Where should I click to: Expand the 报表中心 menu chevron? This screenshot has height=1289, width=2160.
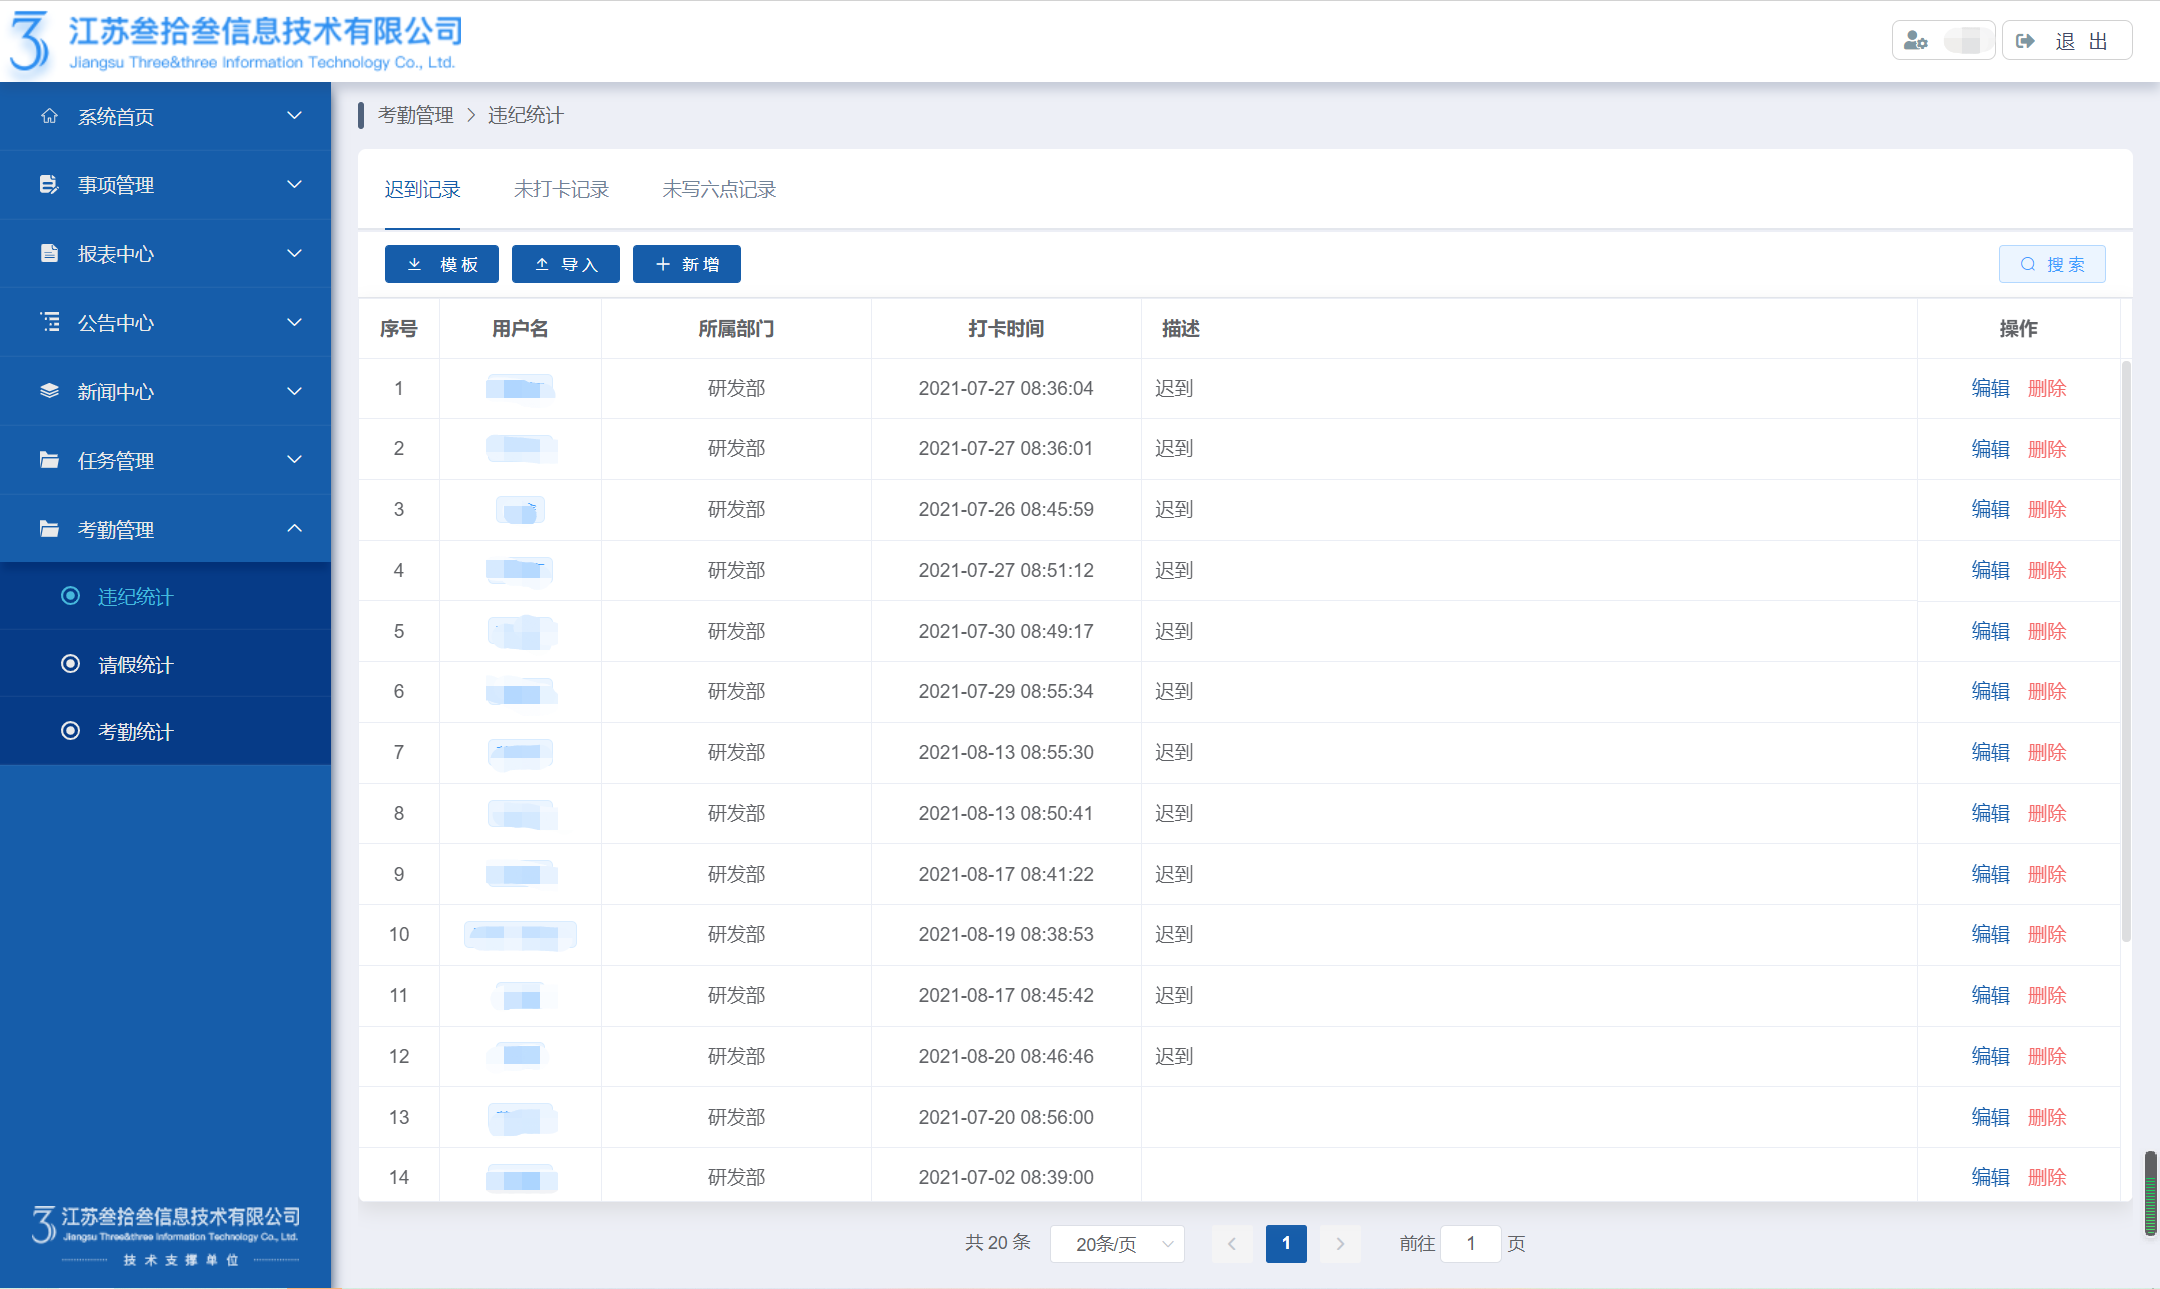[294, 253]
